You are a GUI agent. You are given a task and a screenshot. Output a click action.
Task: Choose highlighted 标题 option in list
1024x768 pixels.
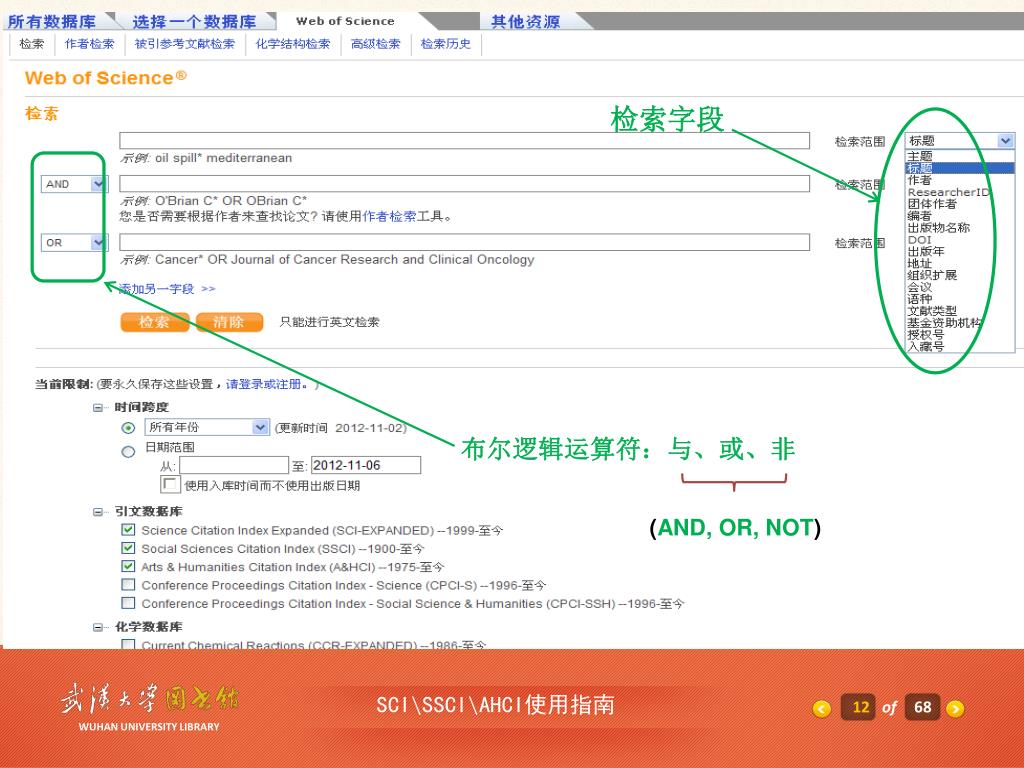[959, 168]
